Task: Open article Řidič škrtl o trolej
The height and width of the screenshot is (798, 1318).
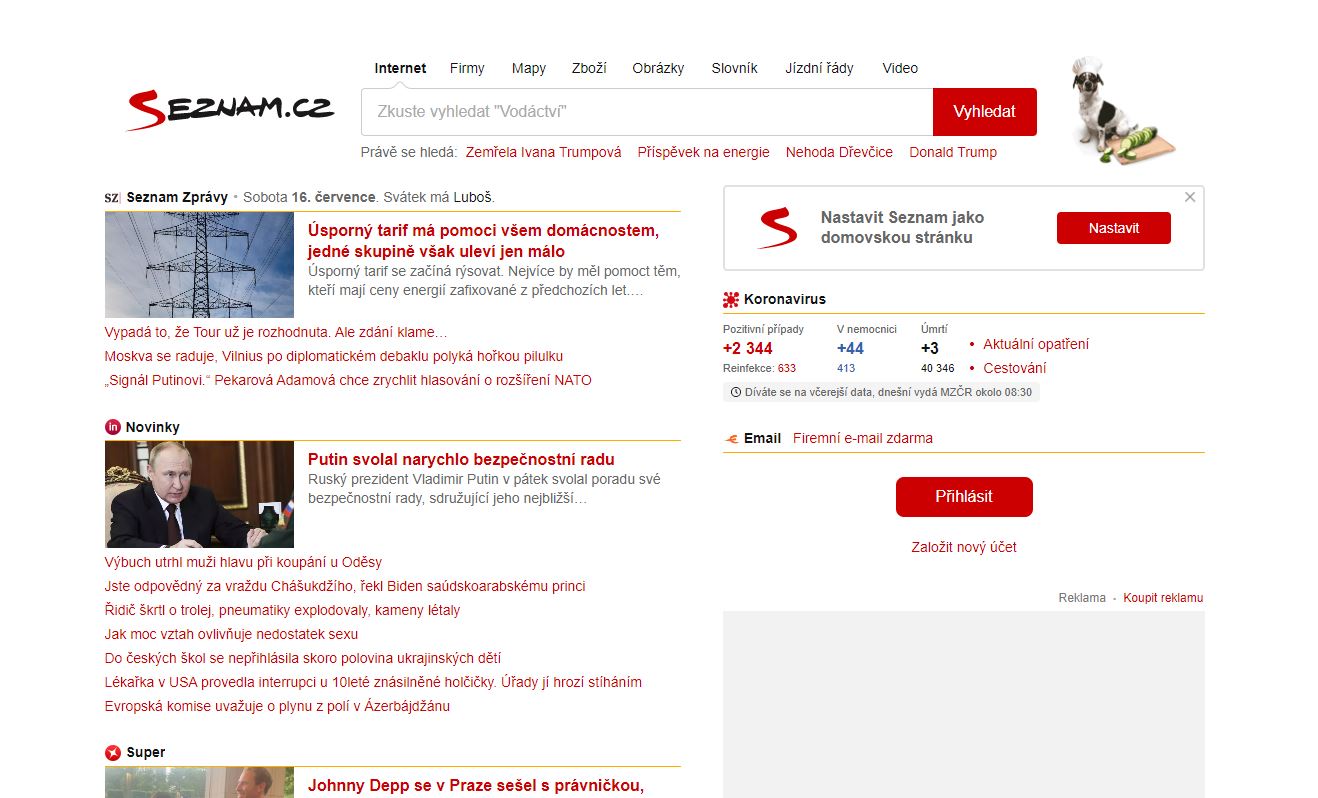Action: 283,610
